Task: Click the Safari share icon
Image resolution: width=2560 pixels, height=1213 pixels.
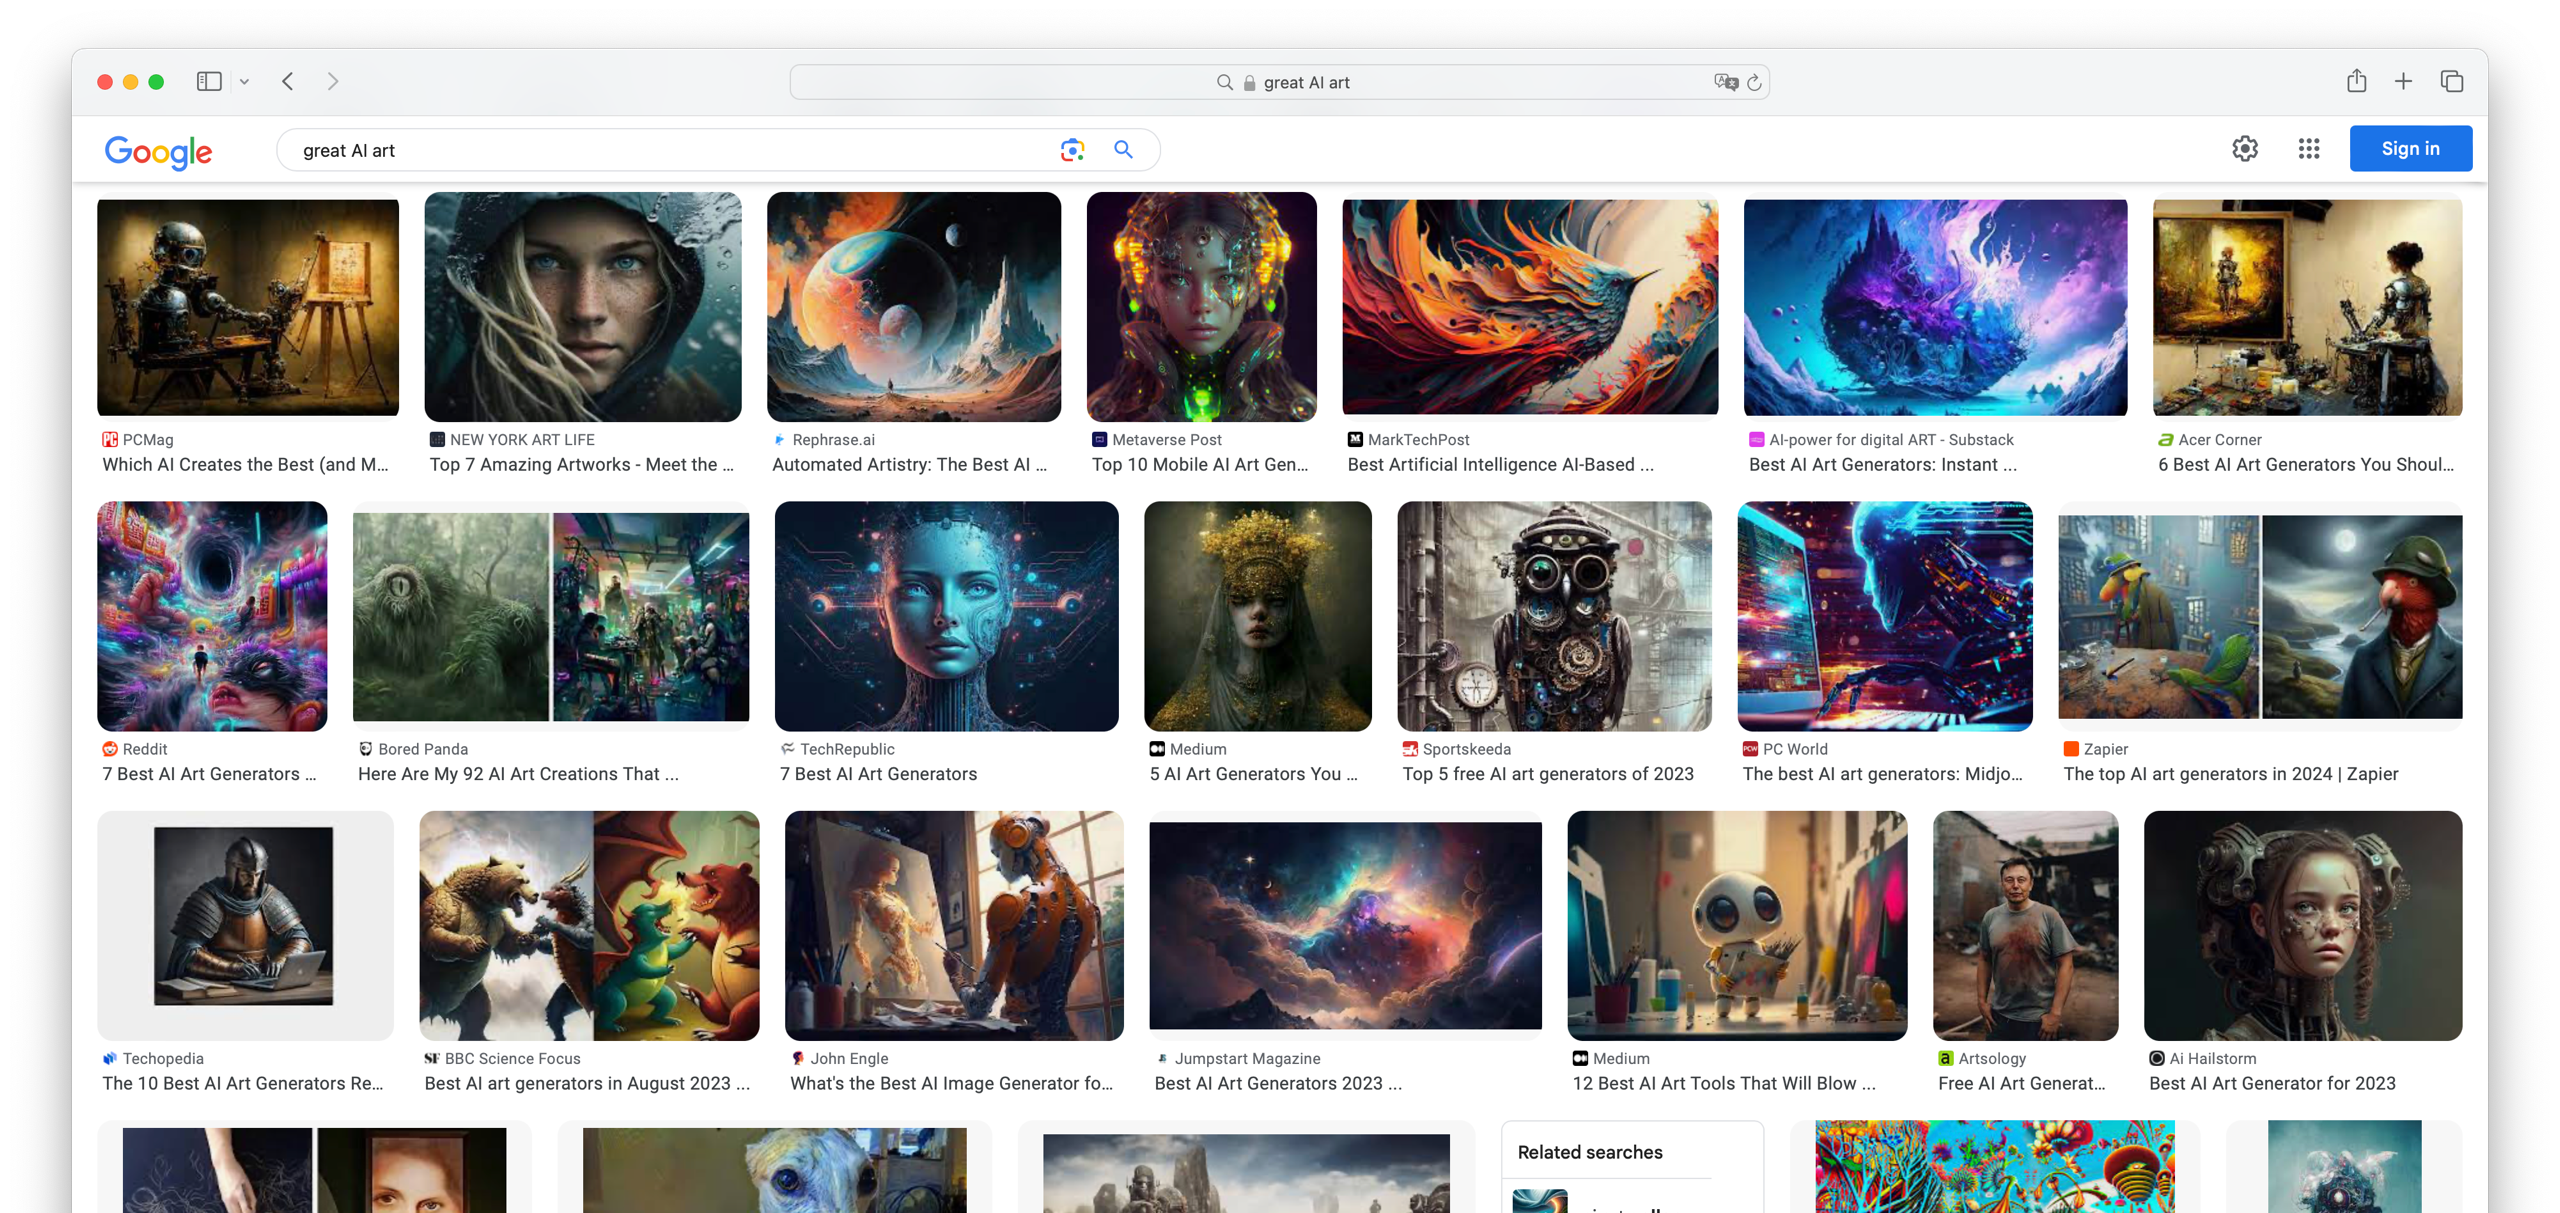Action: [2356, 81]
